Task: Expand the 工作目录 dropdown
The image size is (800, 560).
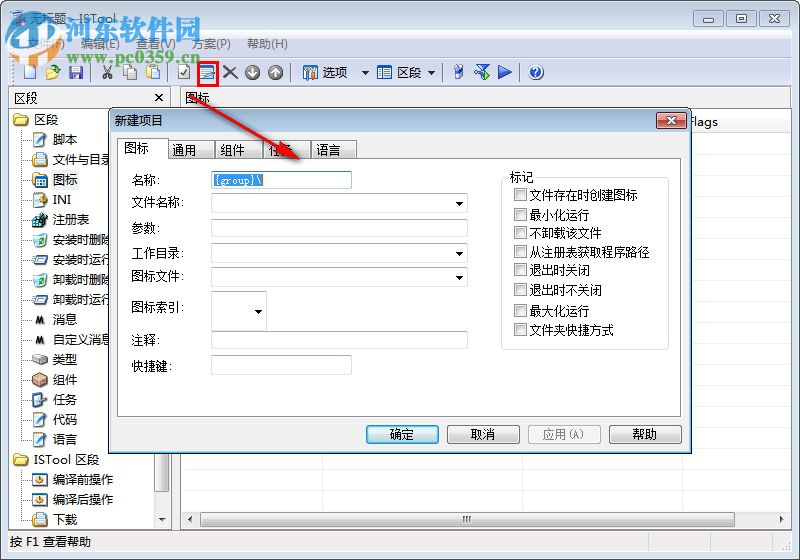Action: click(459, 253)
